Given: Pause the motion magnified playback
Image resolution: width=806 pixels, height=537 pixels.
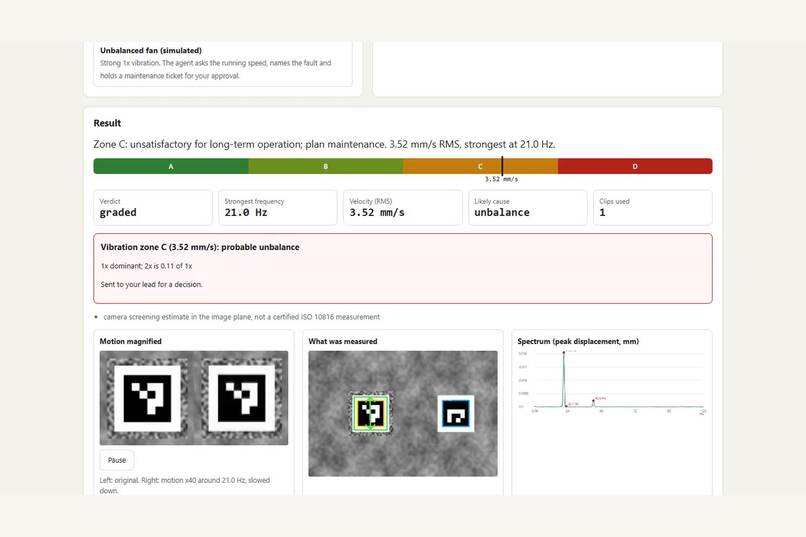Looking at the screenshot, I should pos(117,460).
